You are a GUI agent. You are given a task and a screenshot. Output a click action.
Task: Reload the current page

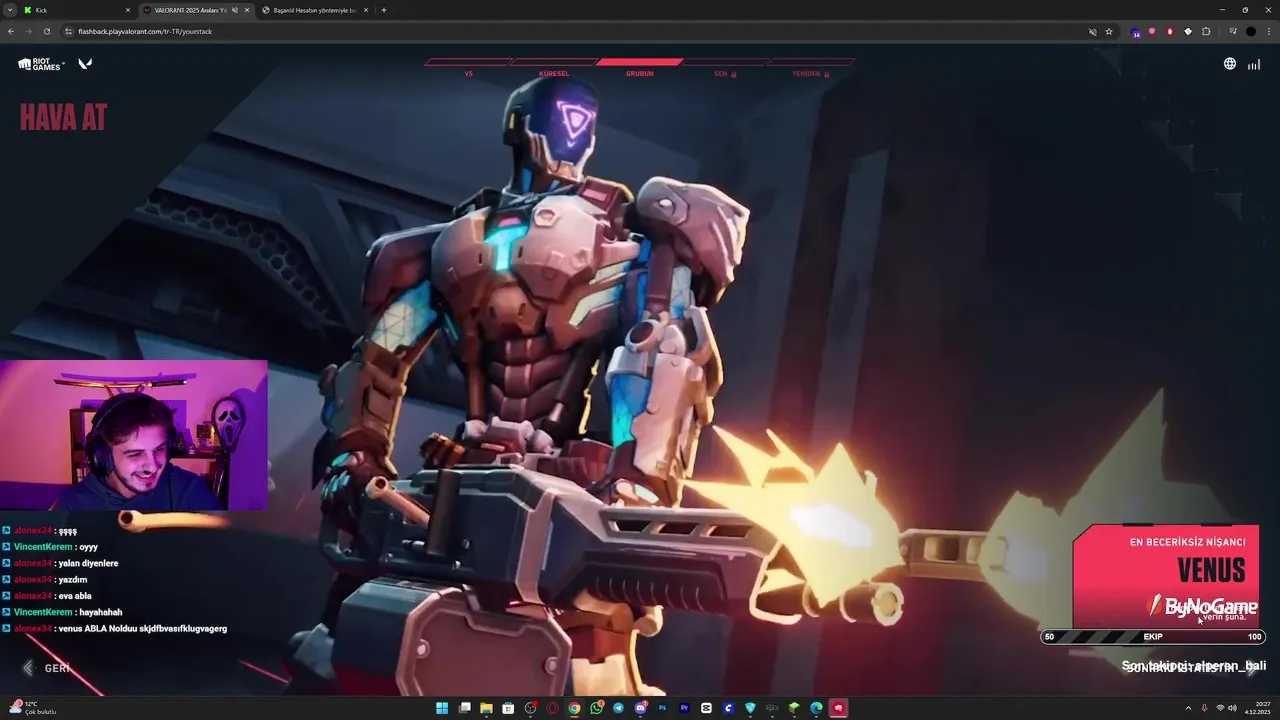47,31
